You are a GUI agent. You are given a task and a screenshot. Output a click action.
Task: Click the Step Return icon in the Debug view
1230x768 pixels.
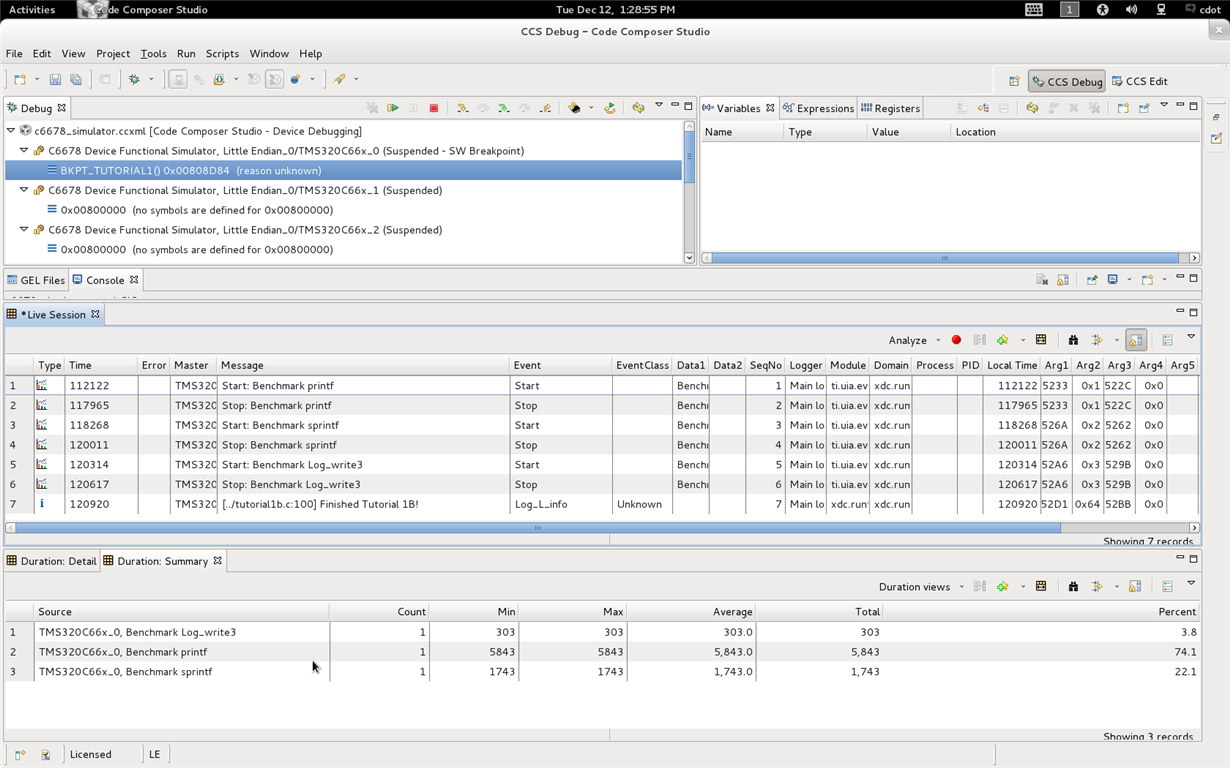coord(545,108)
